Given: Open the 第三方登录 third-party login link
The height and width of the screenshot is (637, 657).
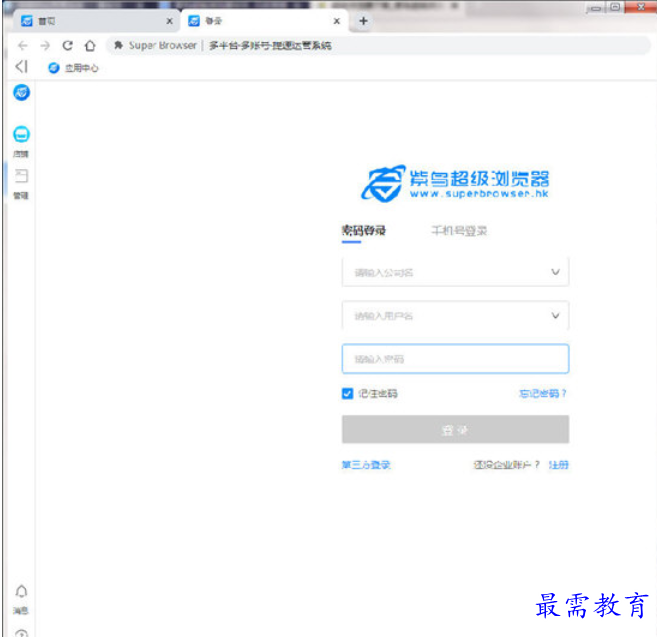Looking at the screenshot, I should point(366,464).
